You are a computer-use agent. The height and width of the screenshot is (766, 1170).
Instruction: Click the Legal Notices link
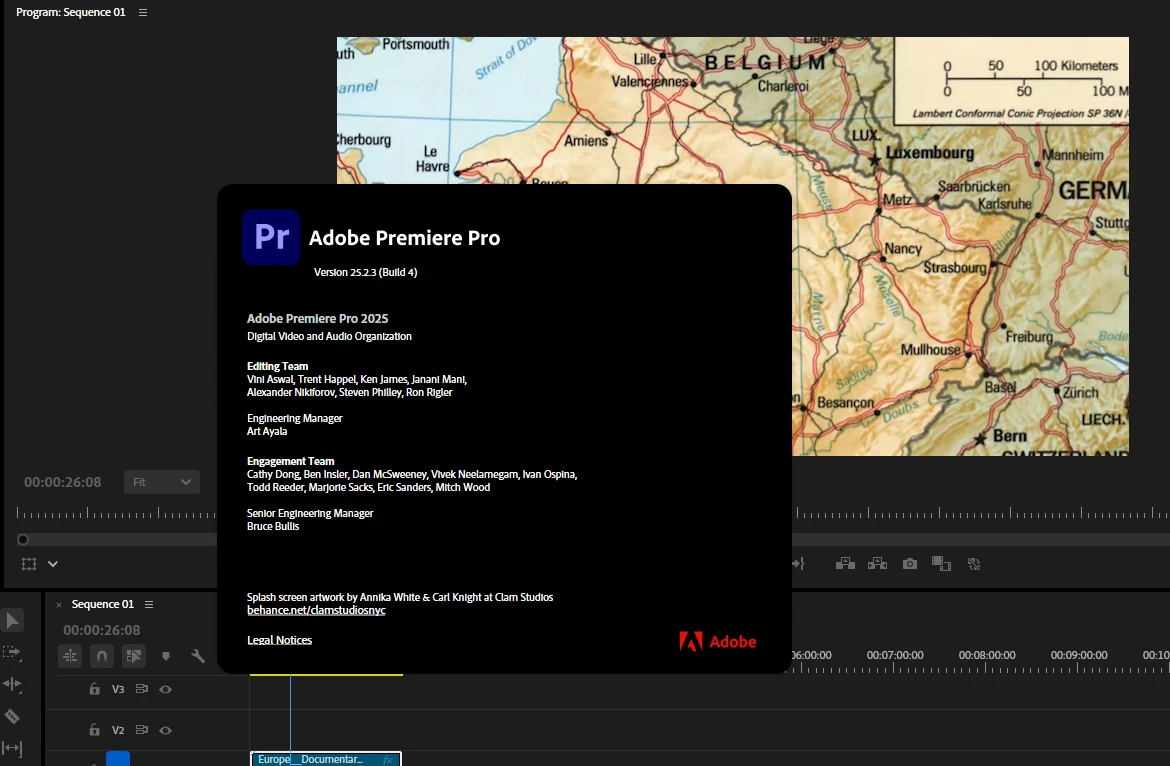(x=279, y=640)
